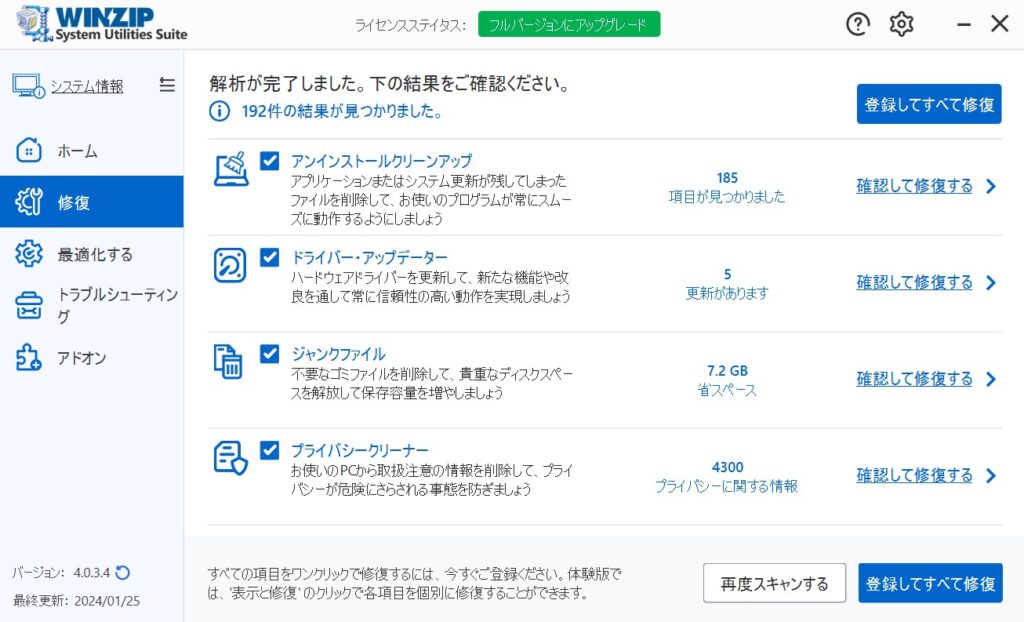Uncheck the アンインストールクリーンアップ checkbox

coord(270,161)
